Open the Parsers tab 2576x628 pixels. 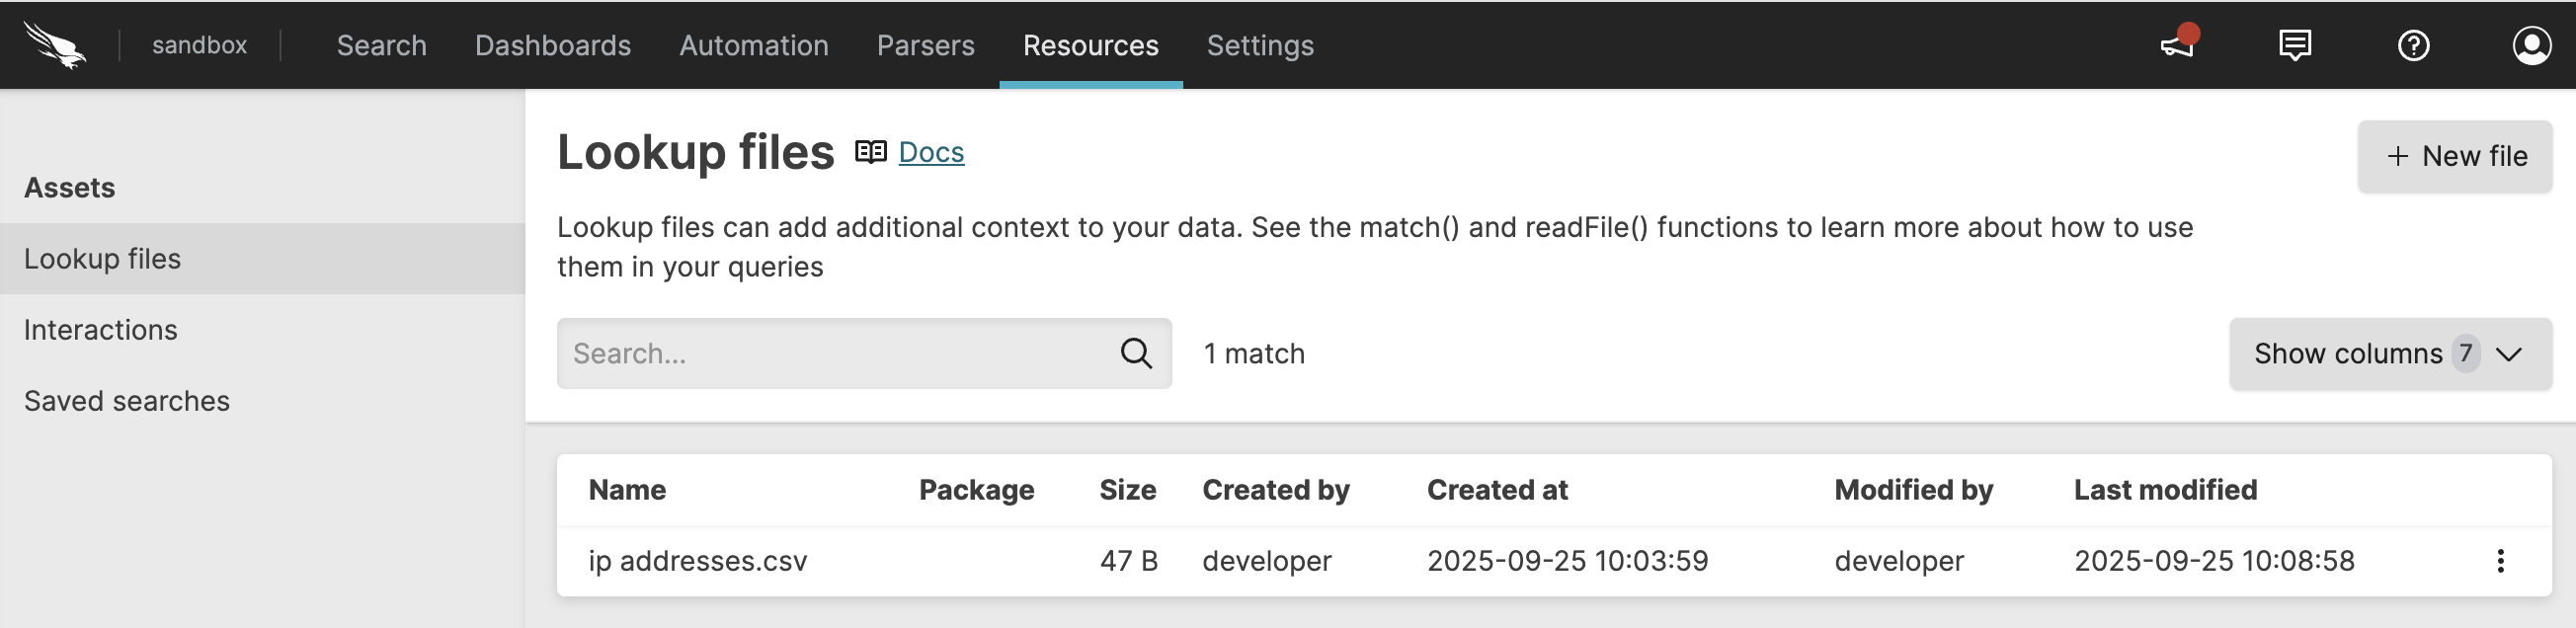click(925, 45)
